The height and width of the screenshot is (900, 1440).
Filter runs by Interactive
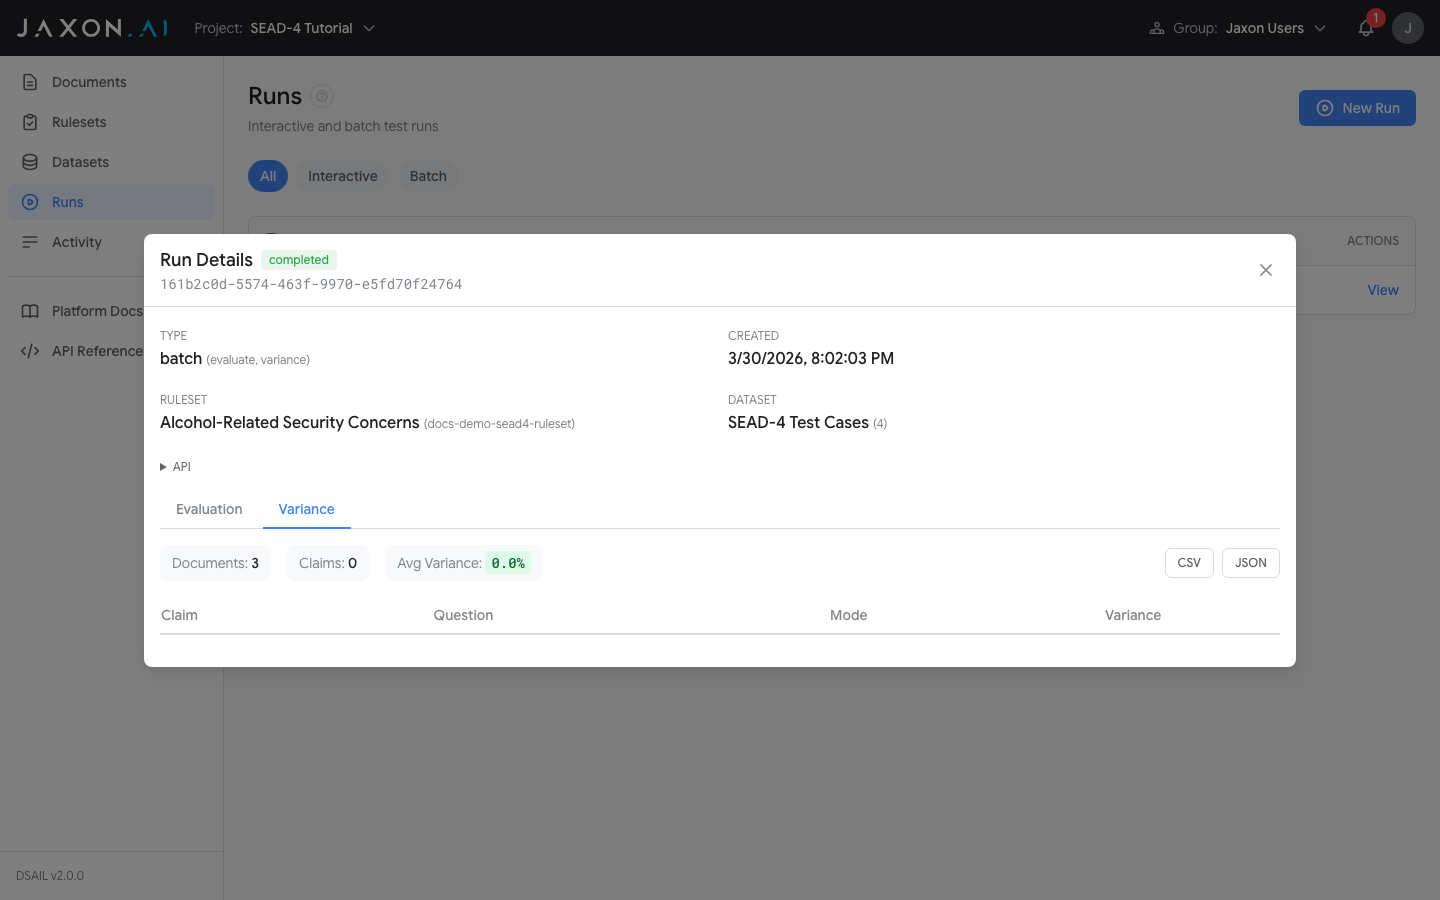pos(342,176)
